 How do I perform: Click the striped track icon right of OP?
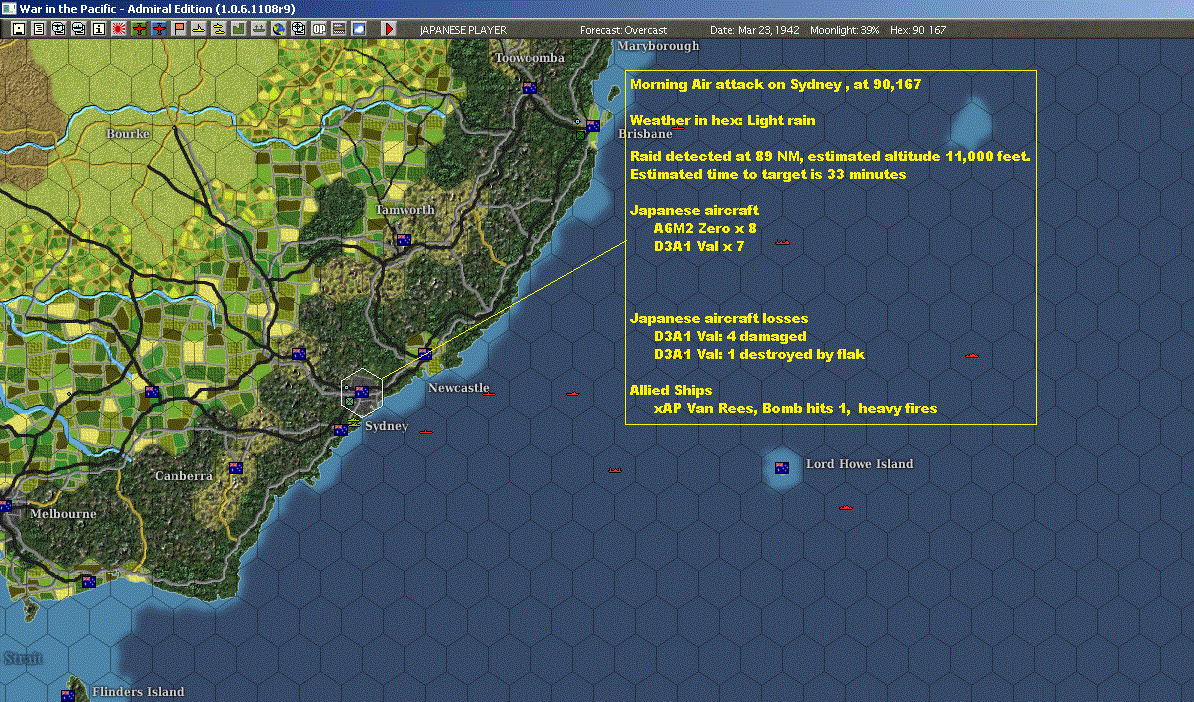point(339,29)
